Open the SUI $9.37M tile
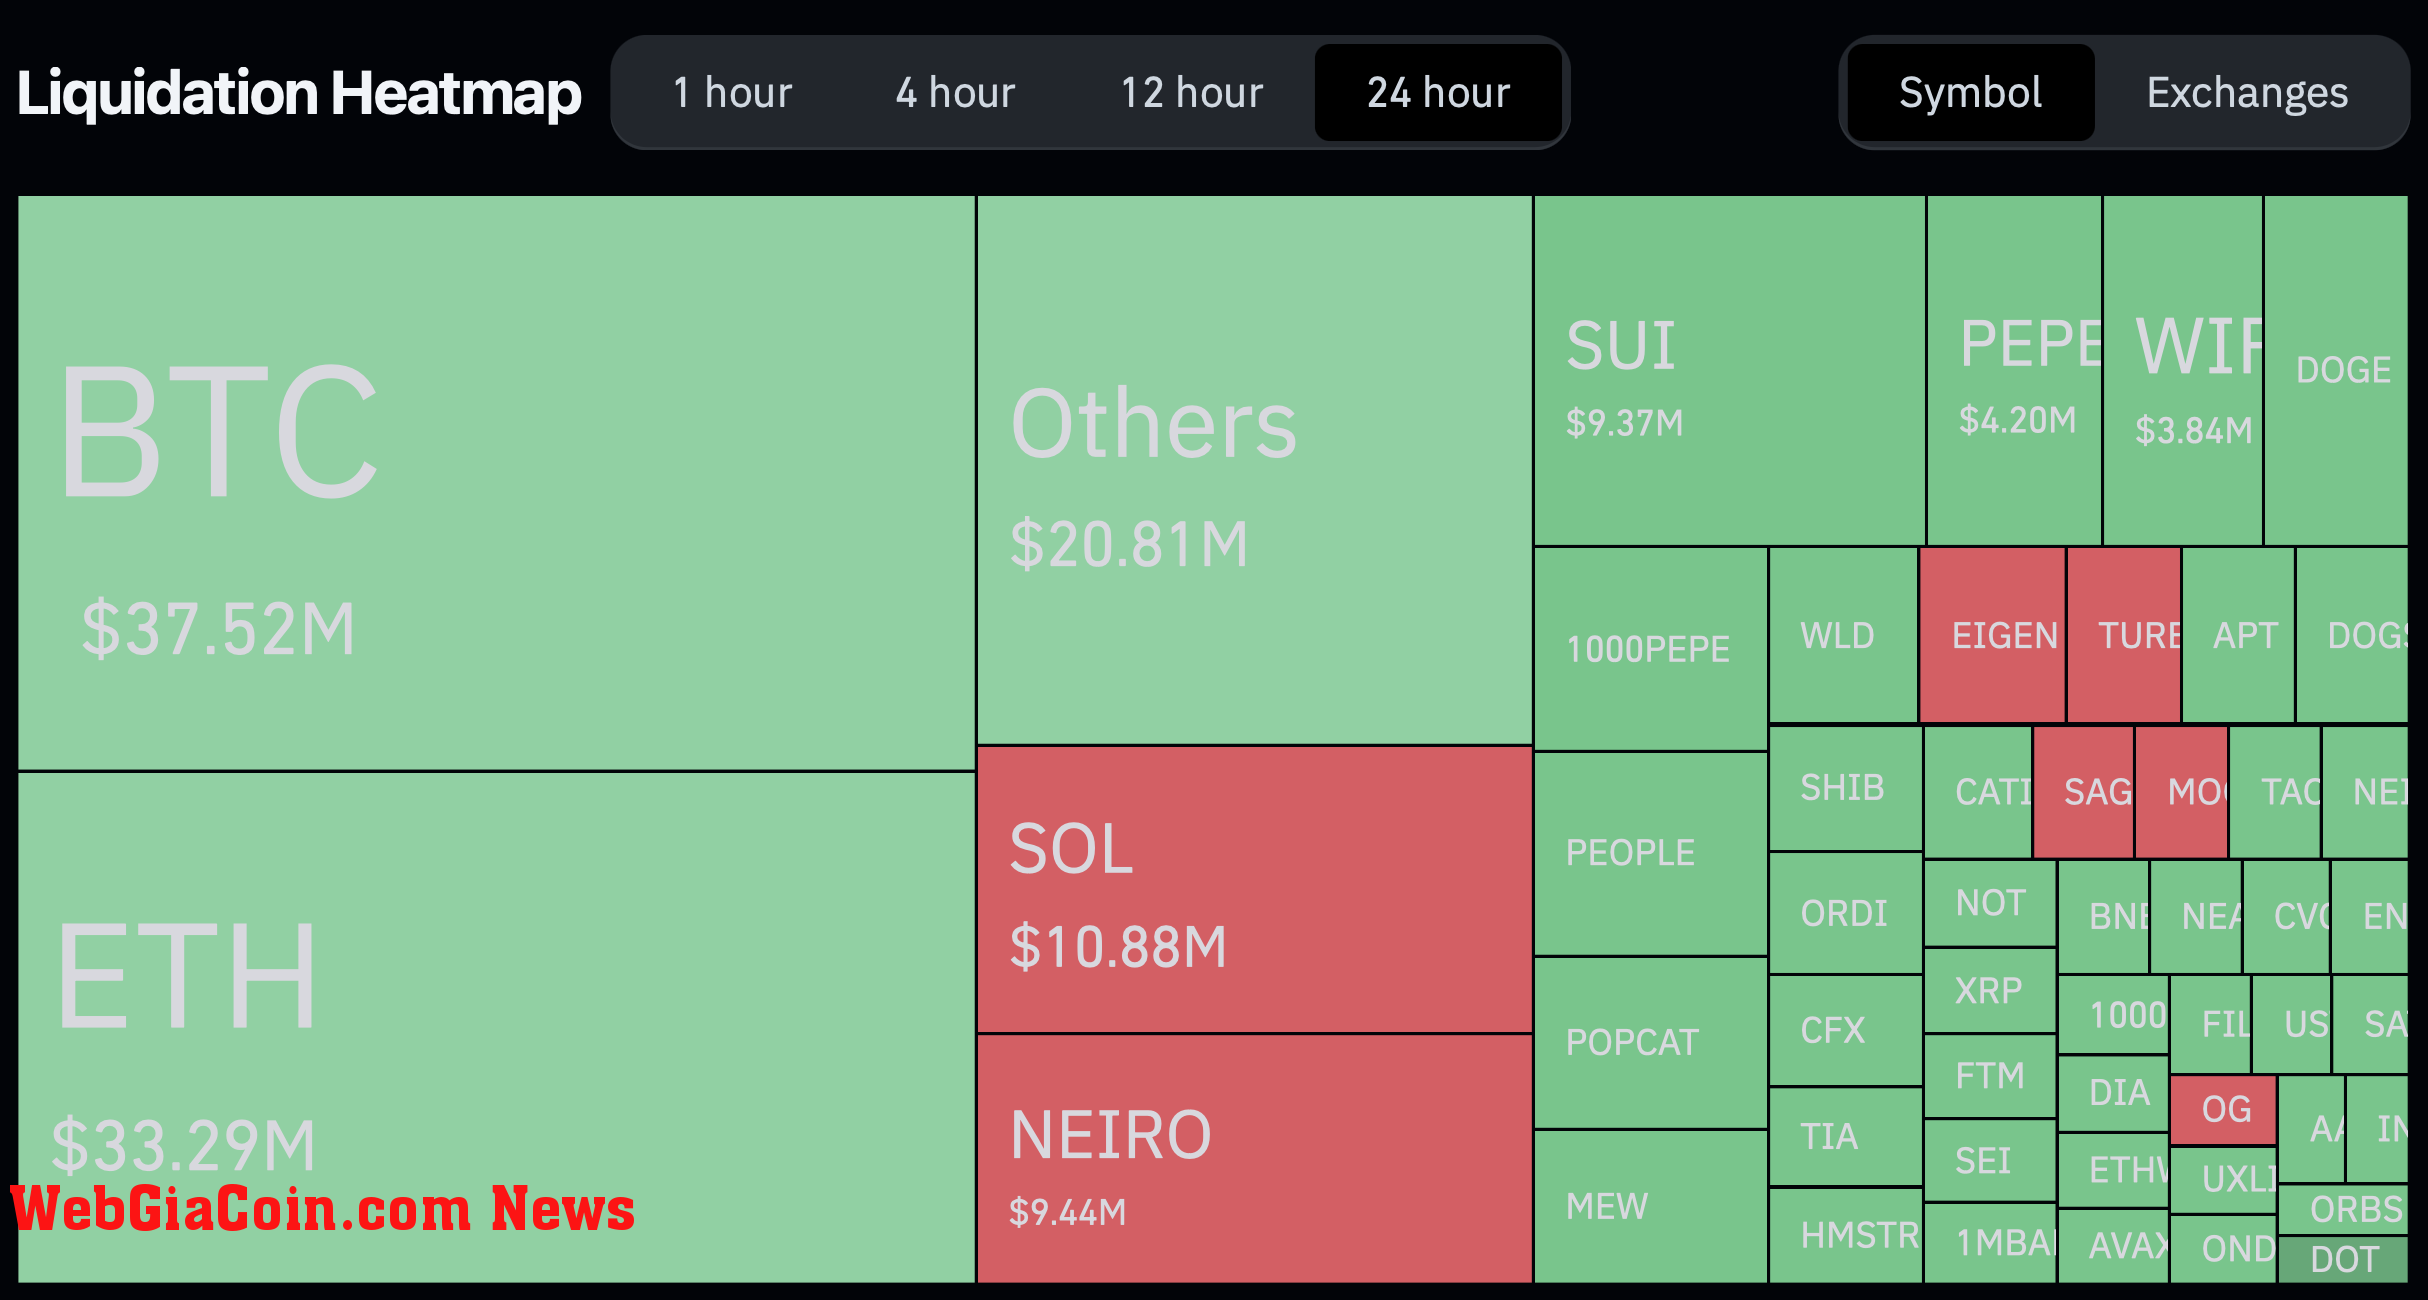Image resolution: width=2428 pixels, height=1300 pixels. pyautogui.click(x=1729, y=370)
